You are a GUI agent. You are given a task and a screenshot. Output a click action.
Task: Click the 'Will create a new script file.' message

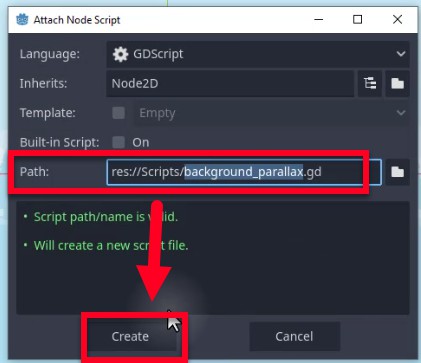click(111, 246)
